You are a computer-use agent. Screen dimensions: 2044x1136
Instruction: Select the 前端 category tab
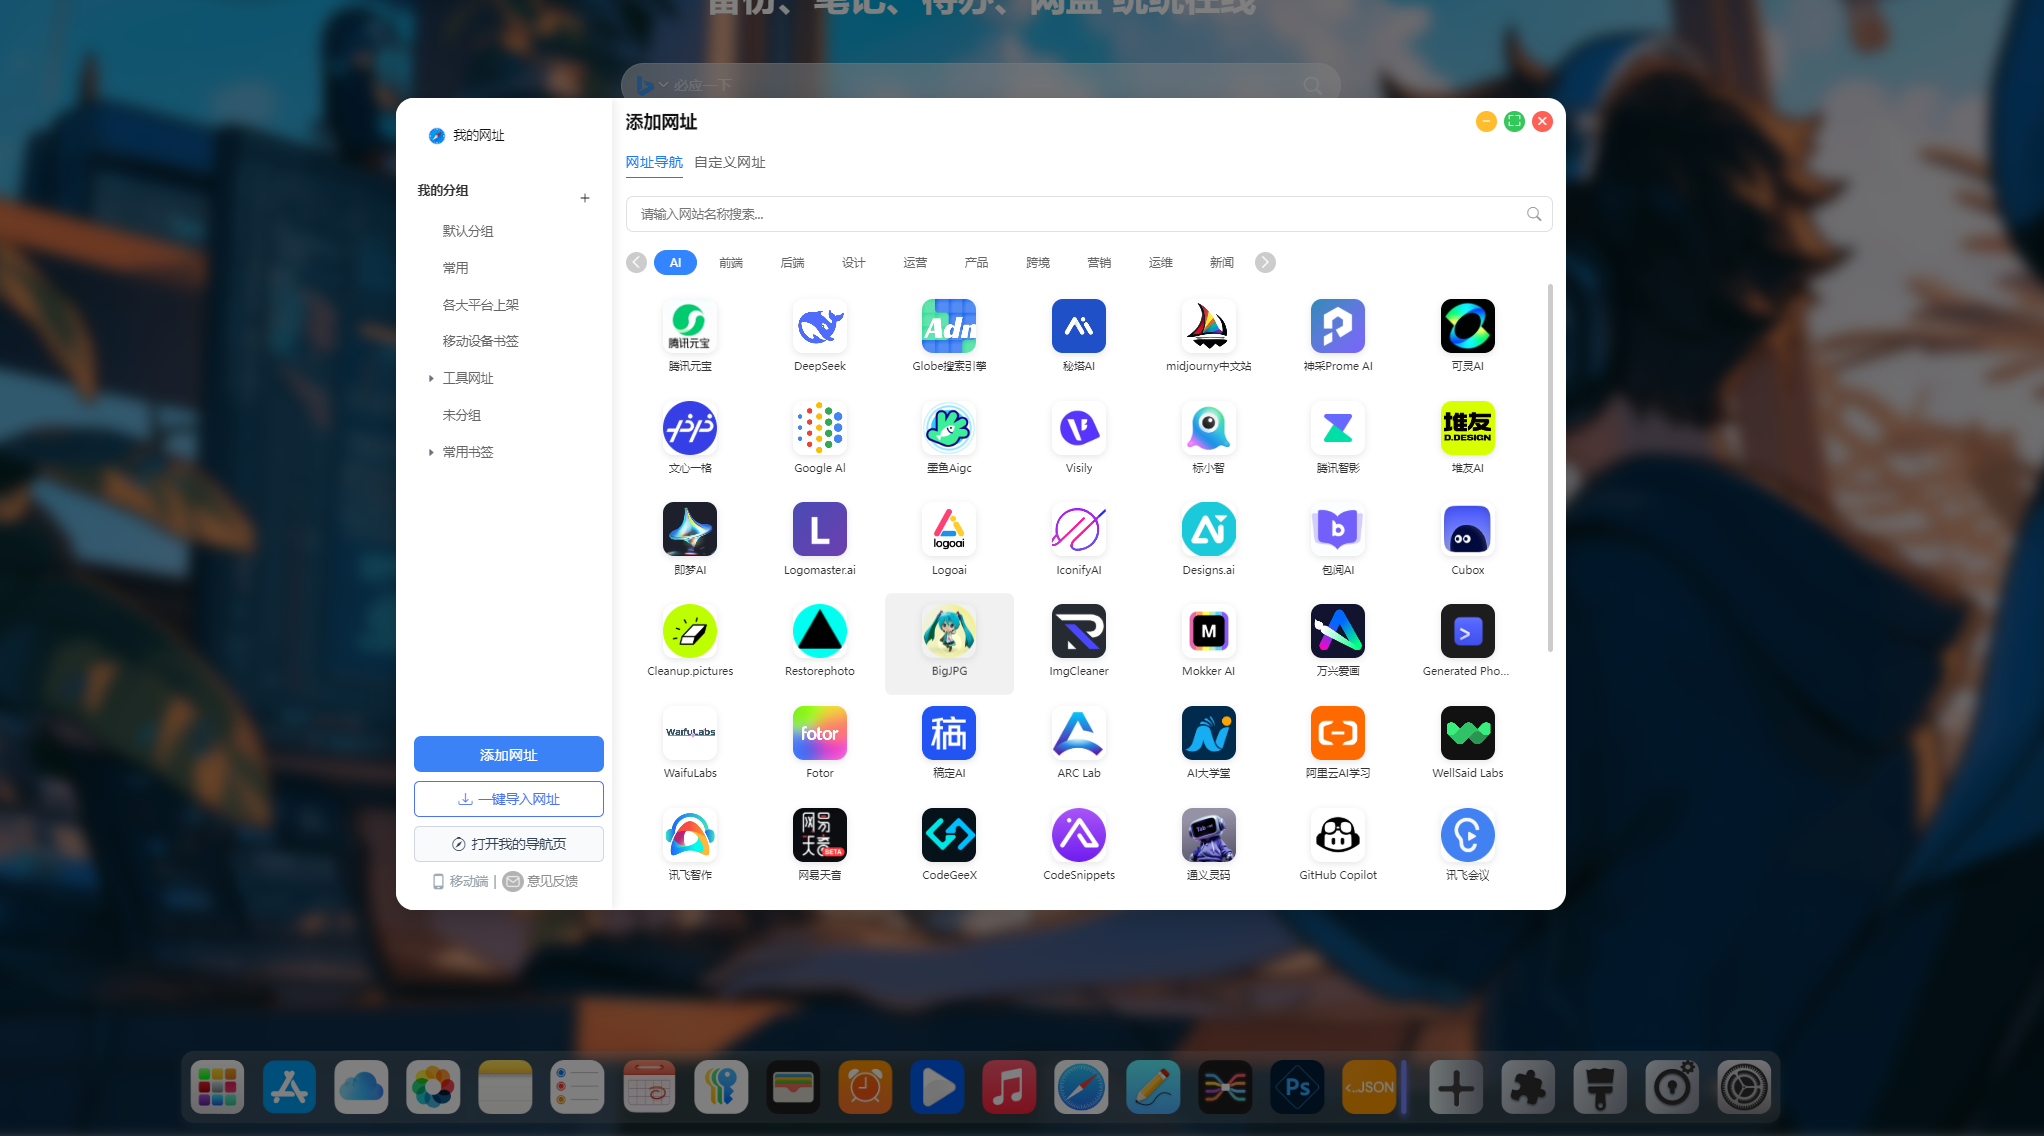tap(731, 262)
